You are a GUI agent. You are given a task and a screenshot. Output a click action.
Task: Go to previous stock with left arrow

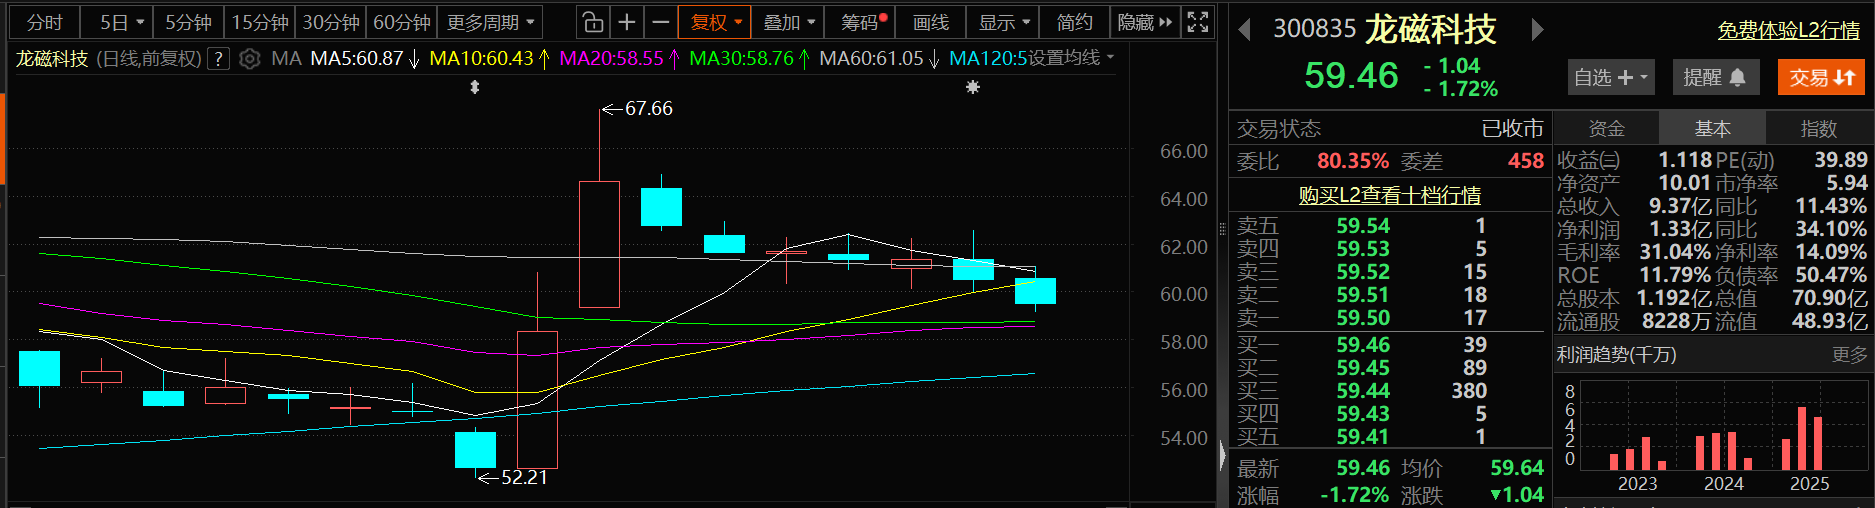tap(1245, 30)
